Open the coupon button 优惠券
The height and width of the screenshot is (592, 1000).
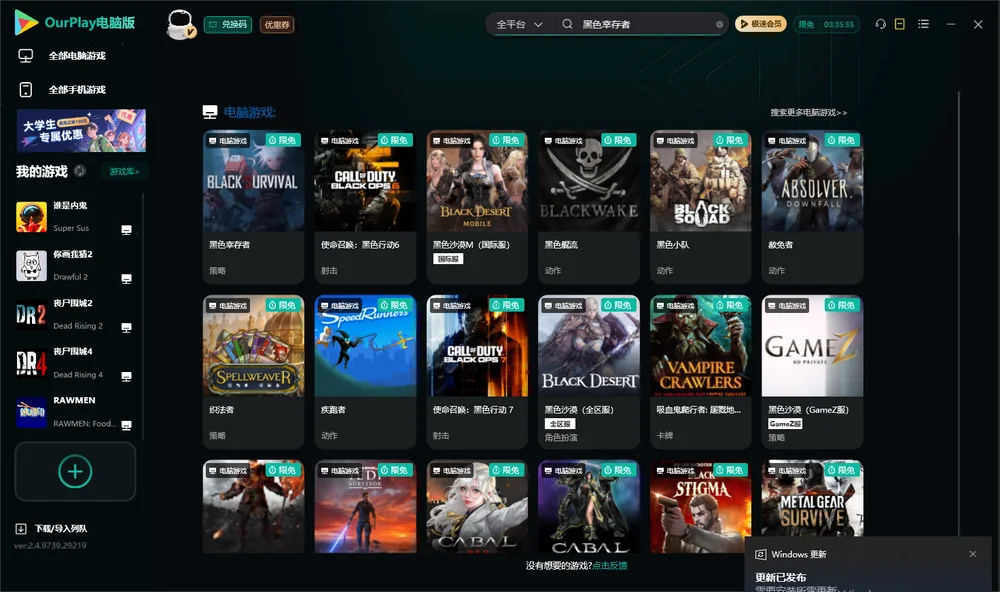(277, 24)
